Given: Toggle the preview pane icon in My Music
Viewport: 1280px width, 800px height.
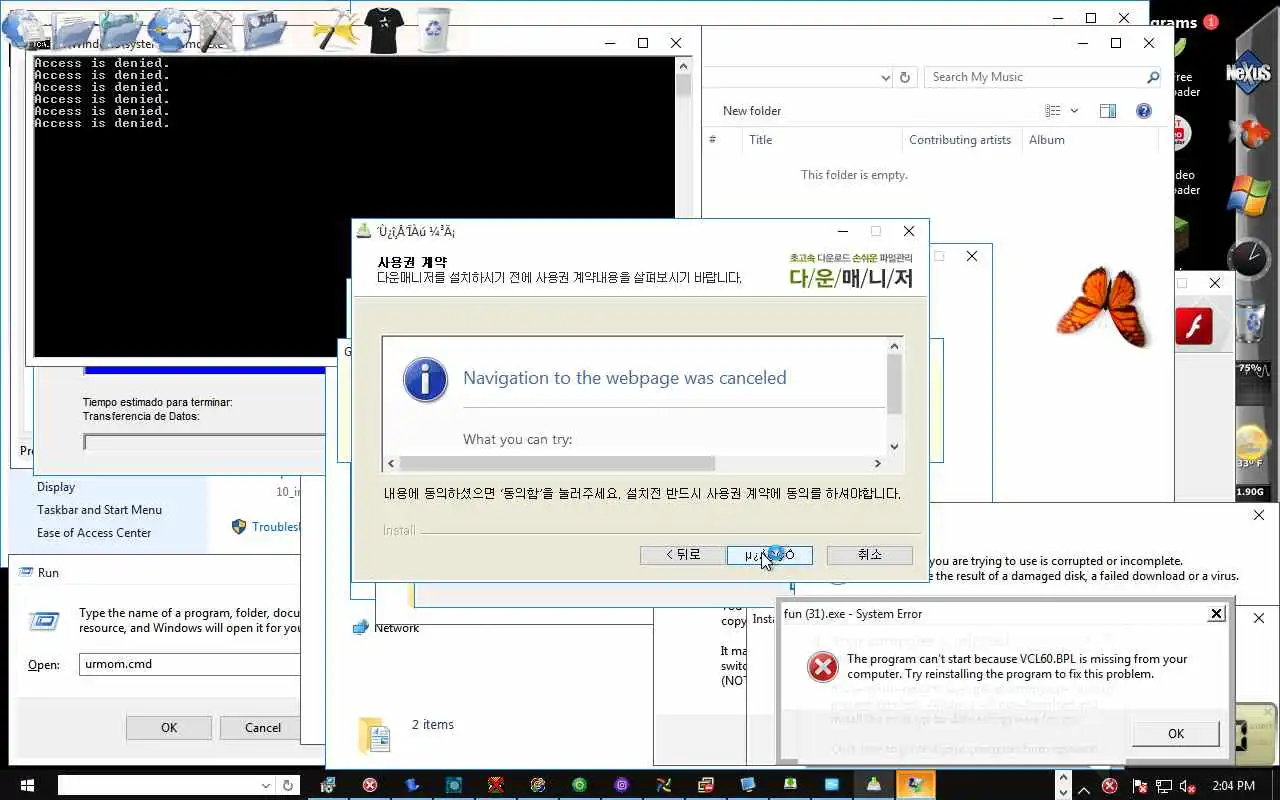Looking at the screenshot, I should coord(1108,111).
